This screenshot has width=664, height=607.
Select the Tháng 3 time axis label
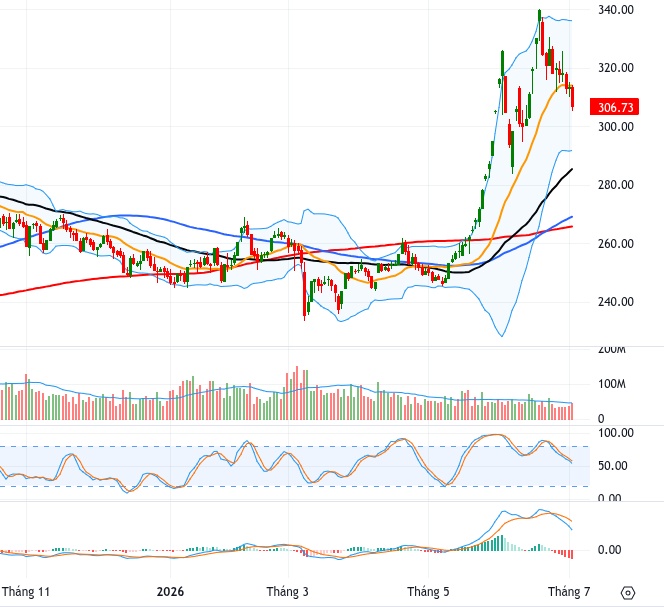[x=288, y=591]
